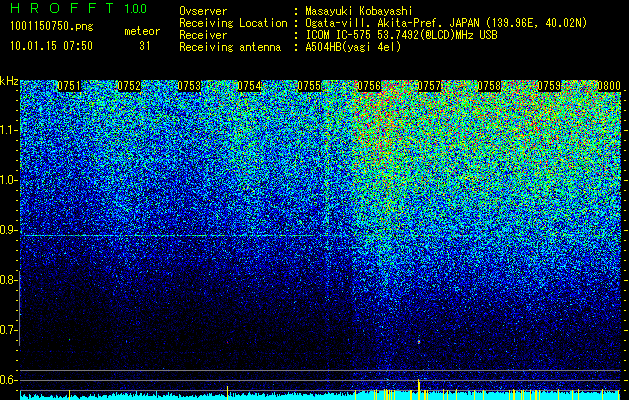Click the 1.1 frequency axis label
Viewport: 629px width, 400px height.
click(9, 130)
